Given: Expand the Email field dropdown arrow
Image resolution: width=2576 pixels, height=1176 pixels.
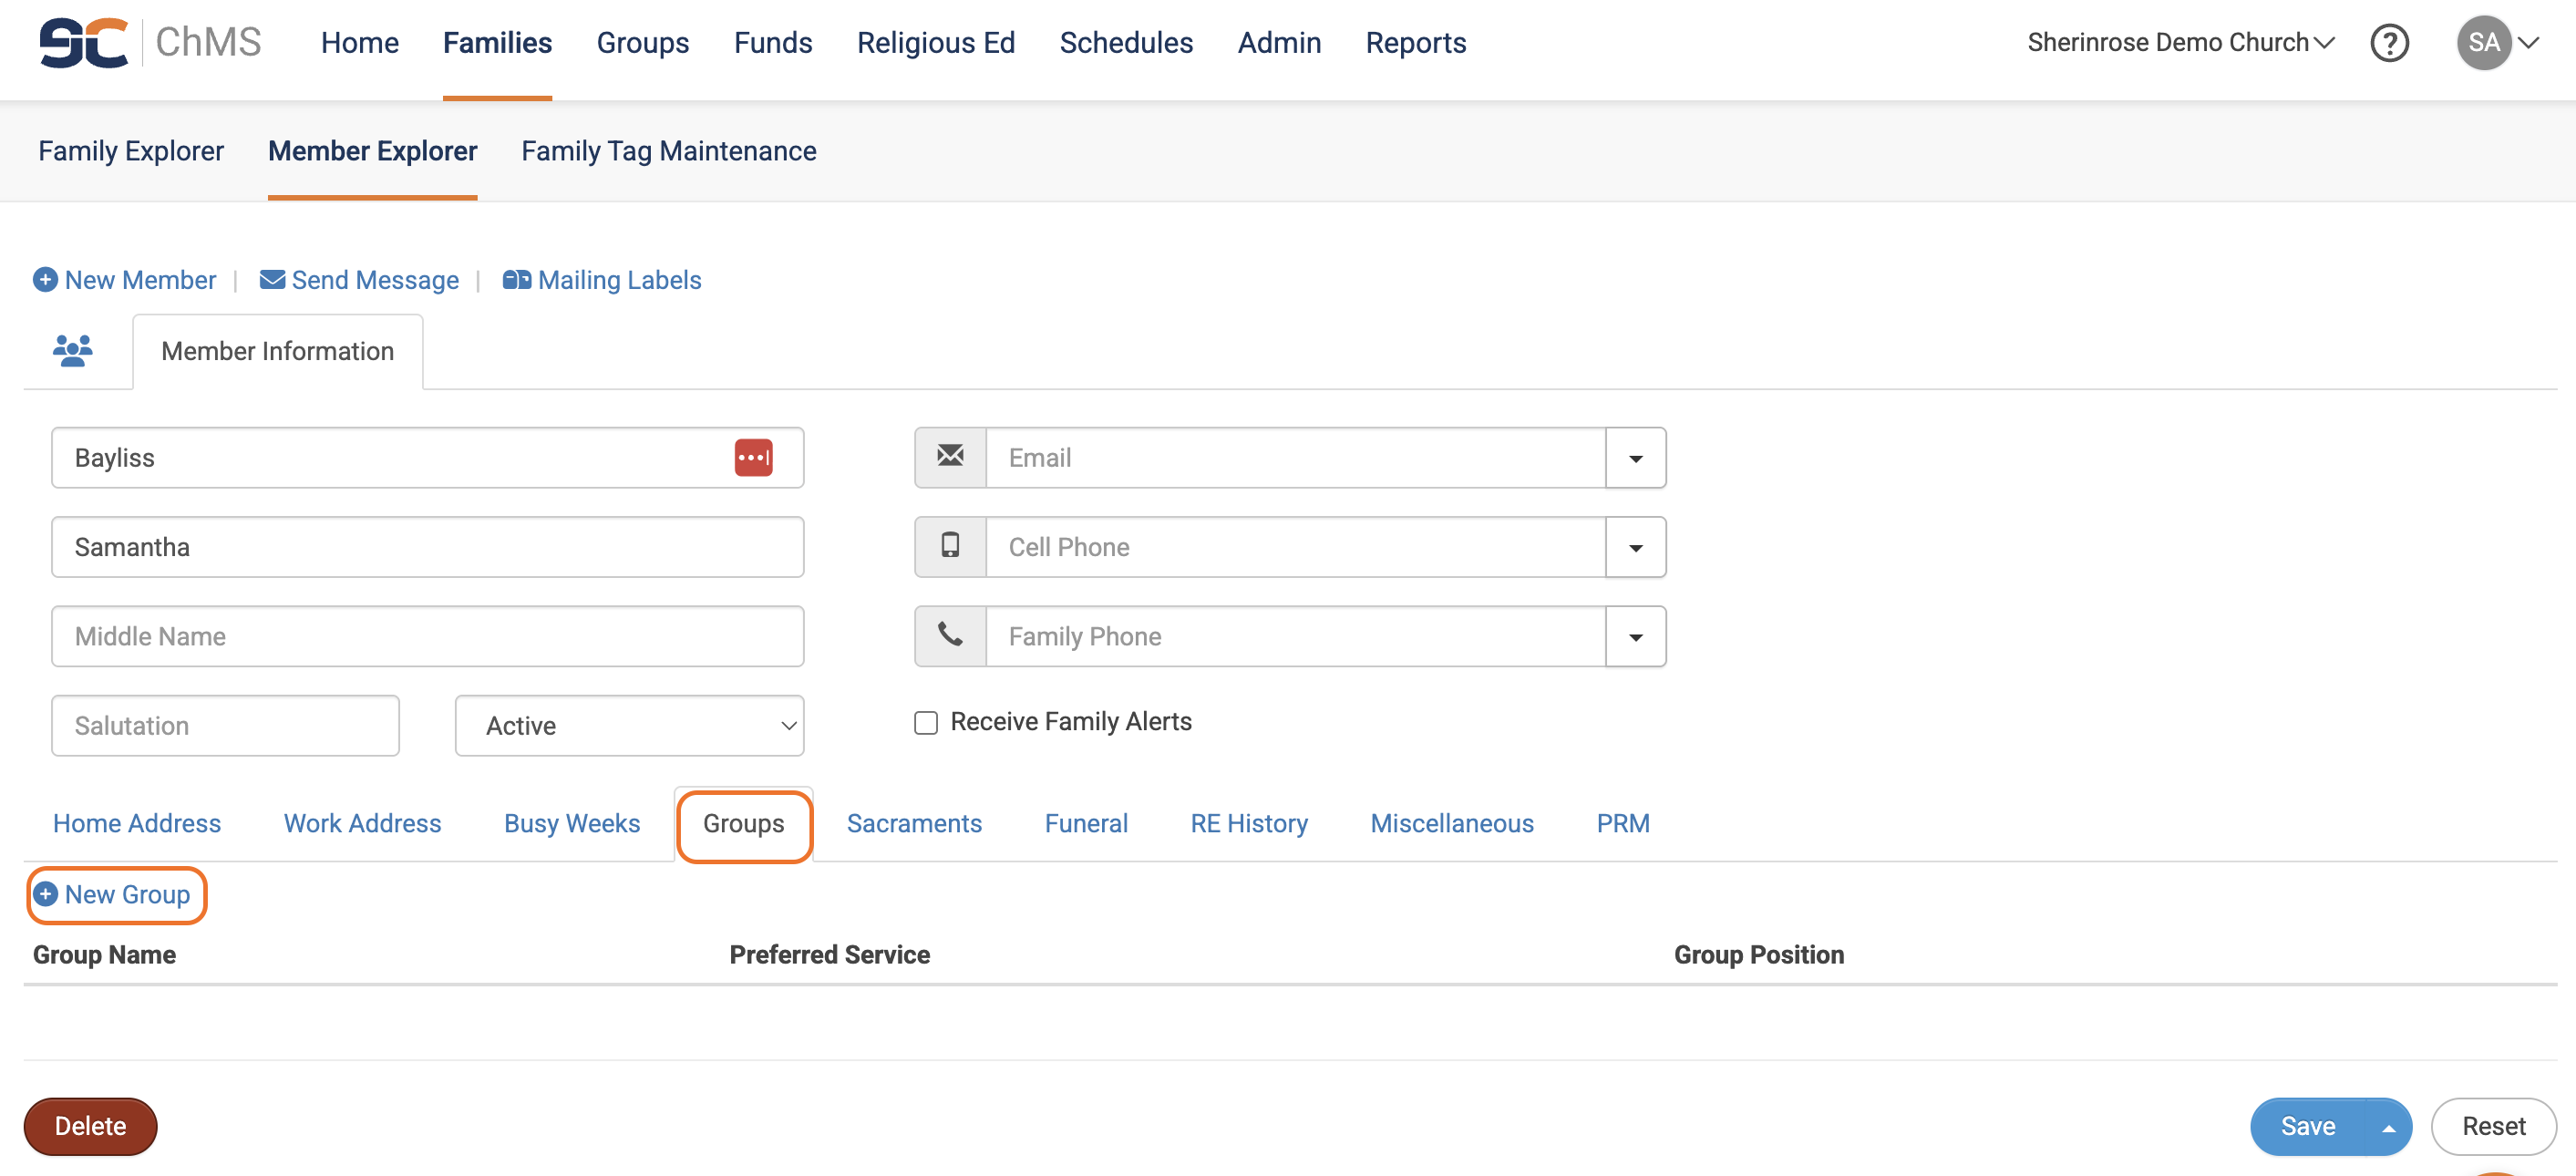Looking at the screenshot, I should point(1635,458).
